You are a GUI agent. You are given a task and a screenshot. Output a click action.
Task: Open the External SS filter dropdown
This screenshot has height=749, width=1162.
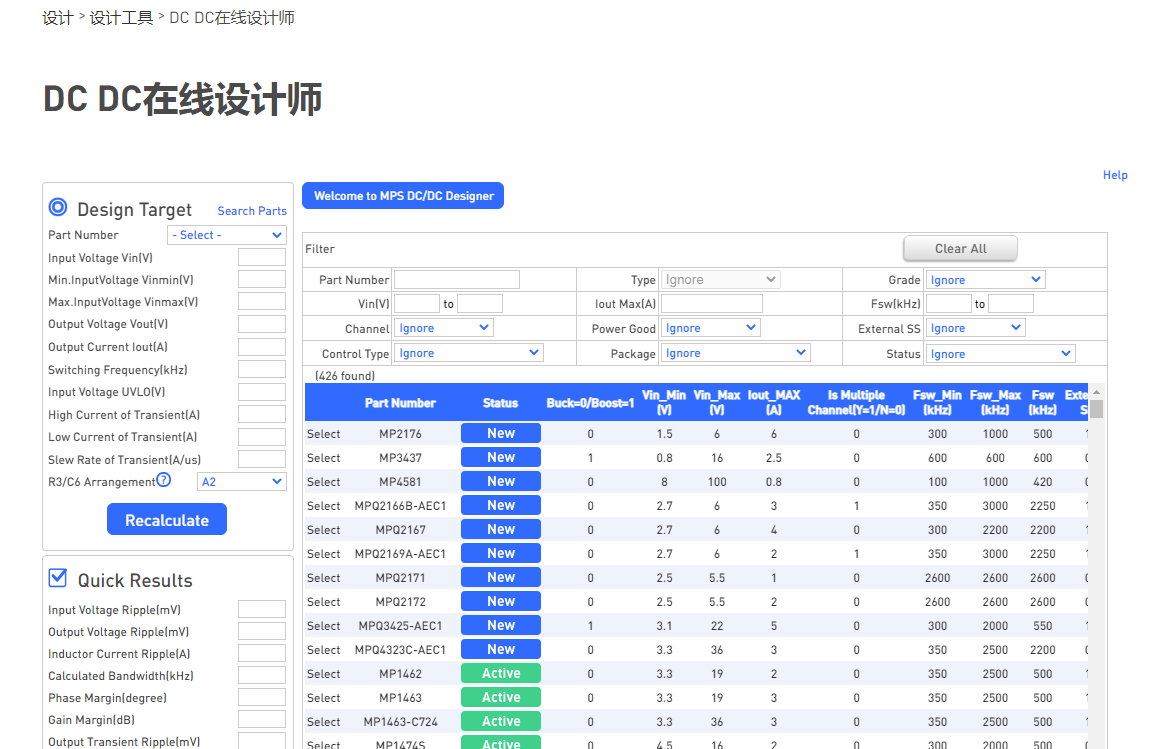tap(975, 327)
